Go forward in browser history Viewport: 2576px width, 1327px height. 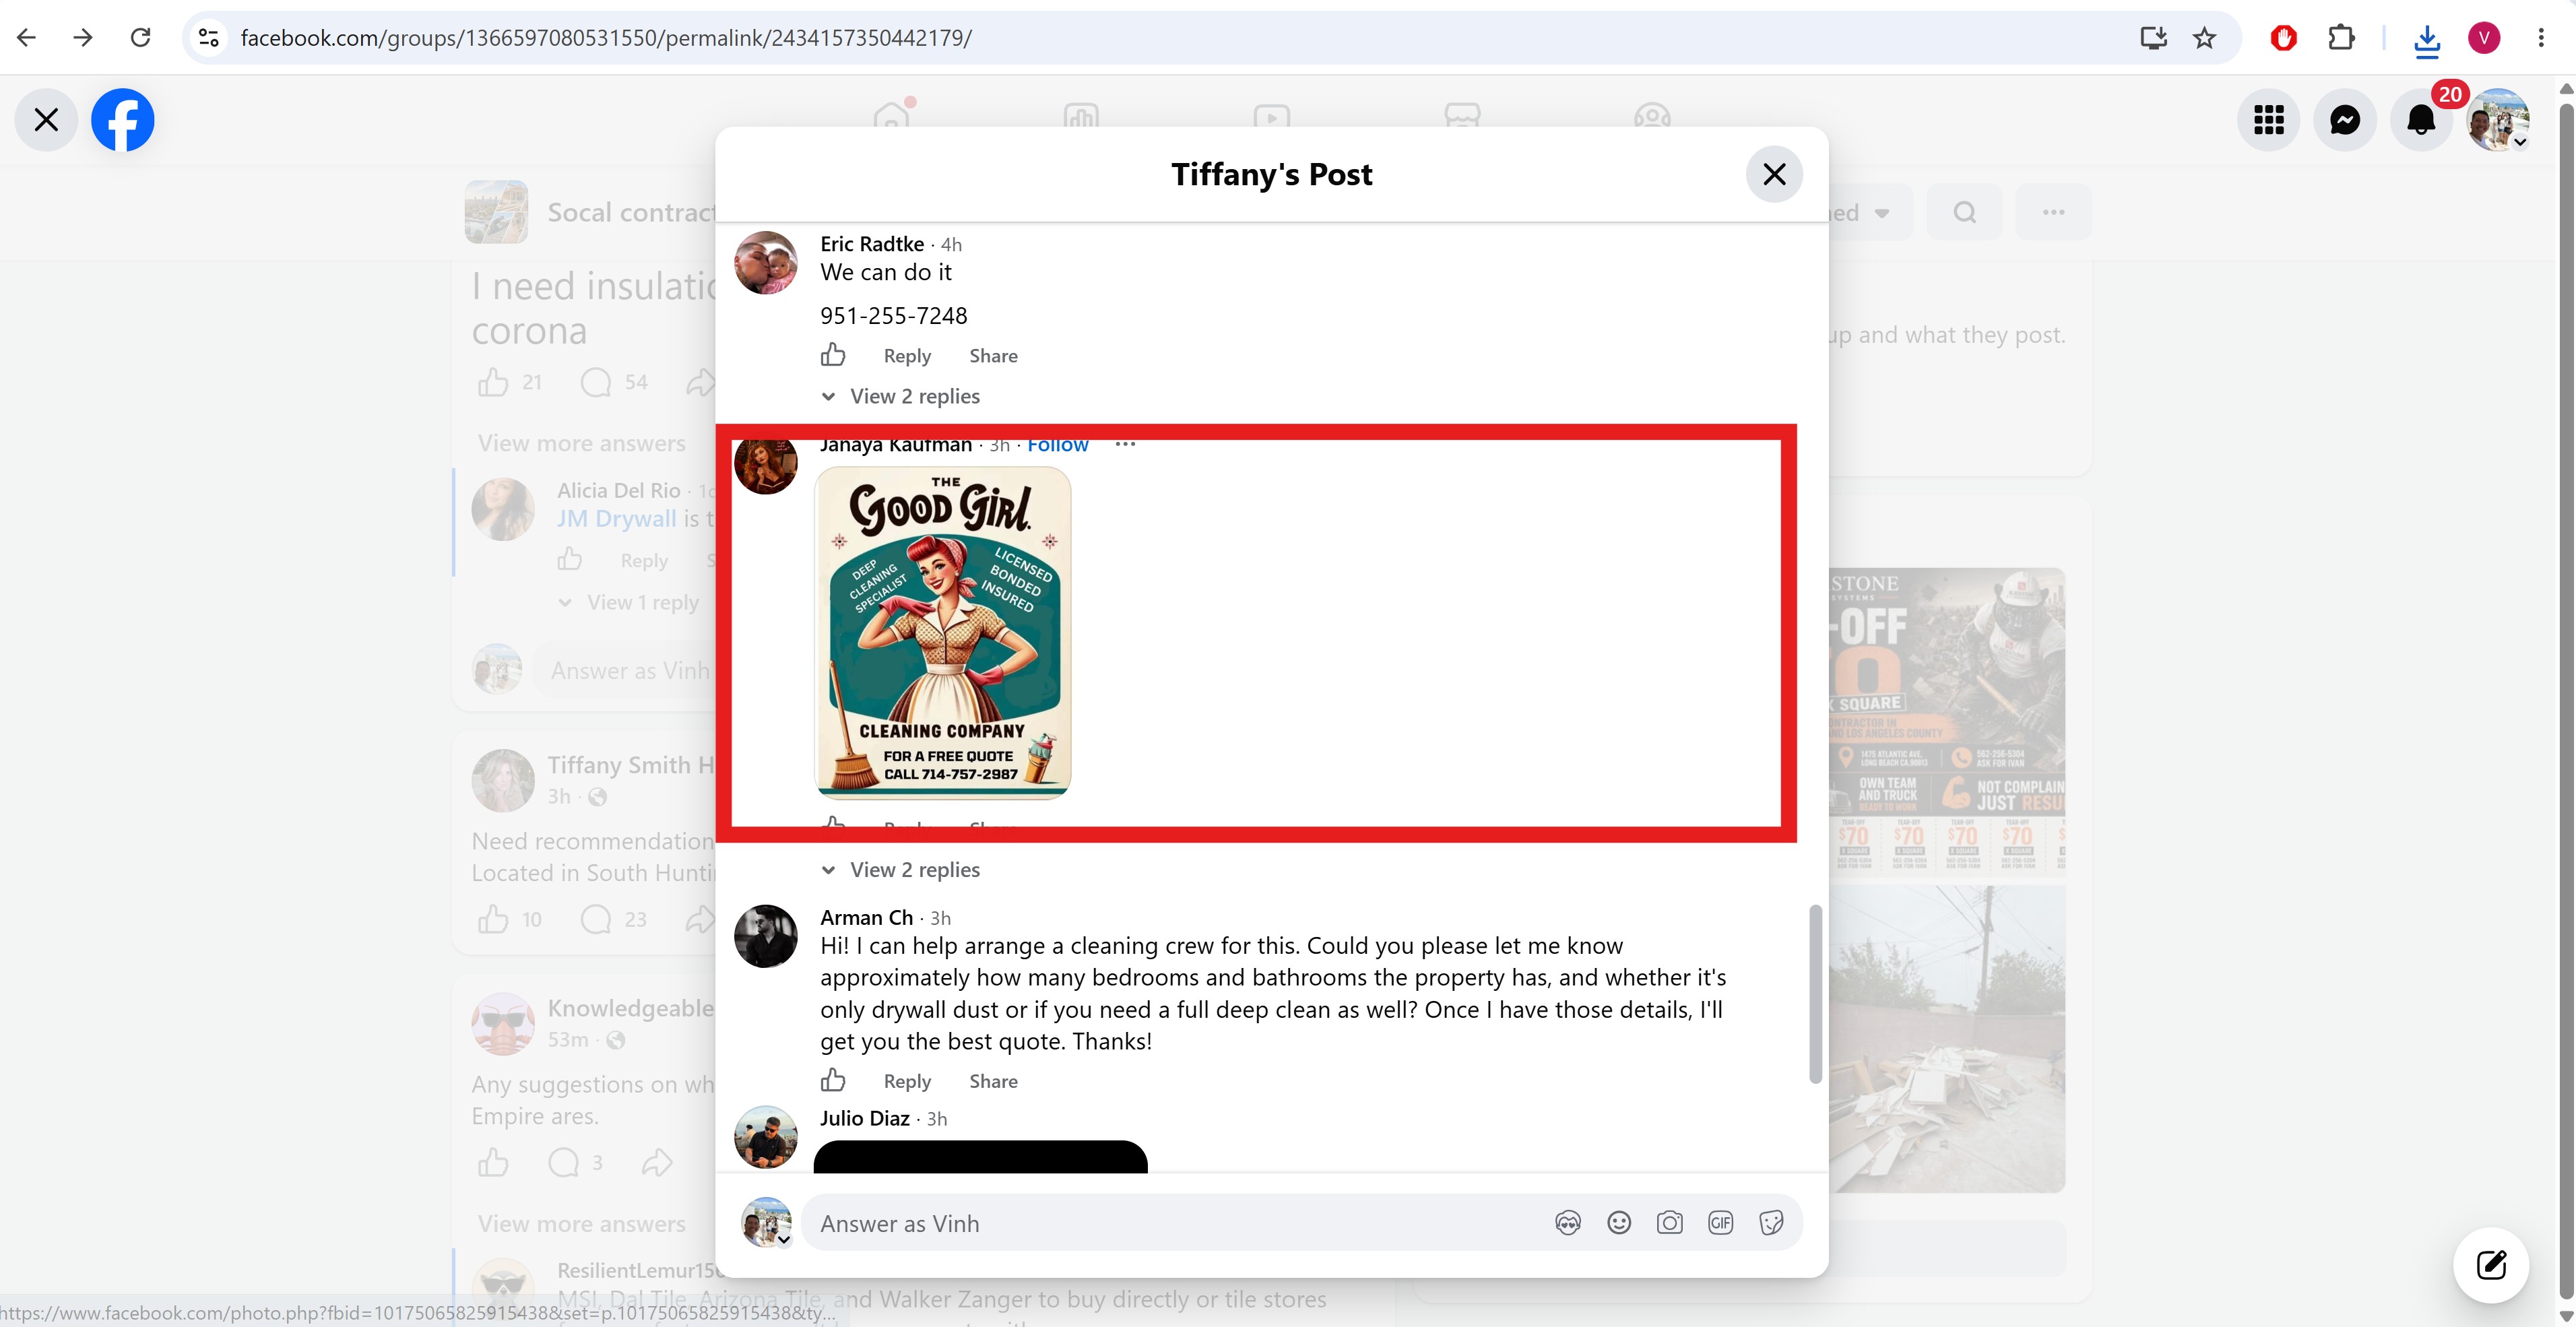click(x=84, y=38)
